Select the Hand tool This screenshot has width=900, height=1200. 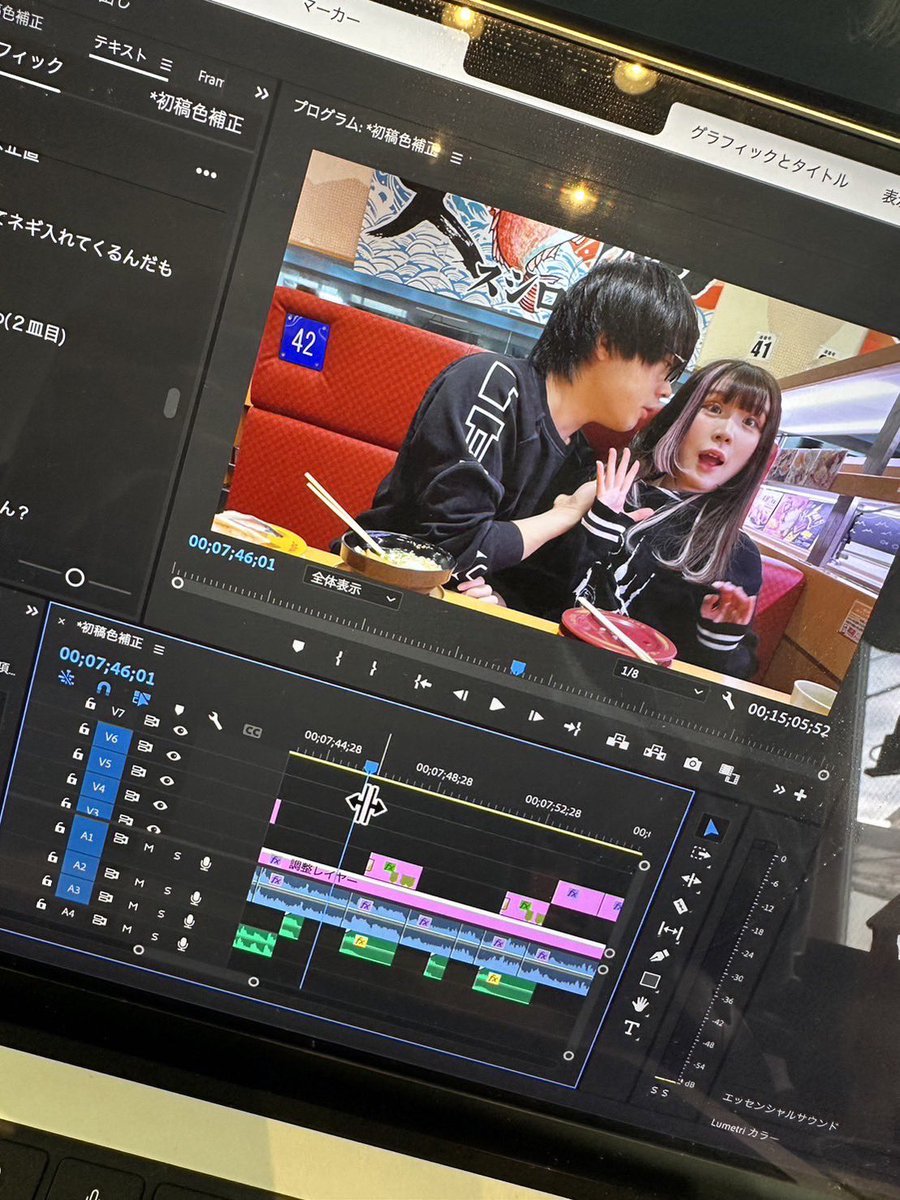pos(640,1004)
